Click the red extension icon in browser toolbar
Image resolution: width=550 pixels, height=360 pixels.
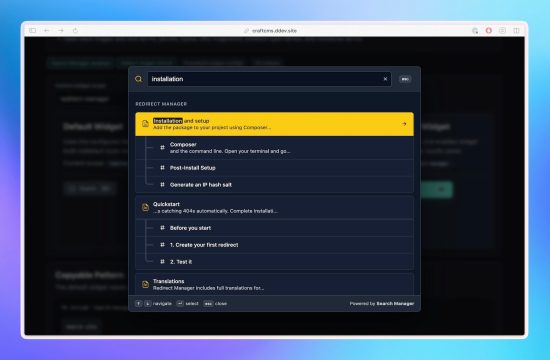pos(489,31)
